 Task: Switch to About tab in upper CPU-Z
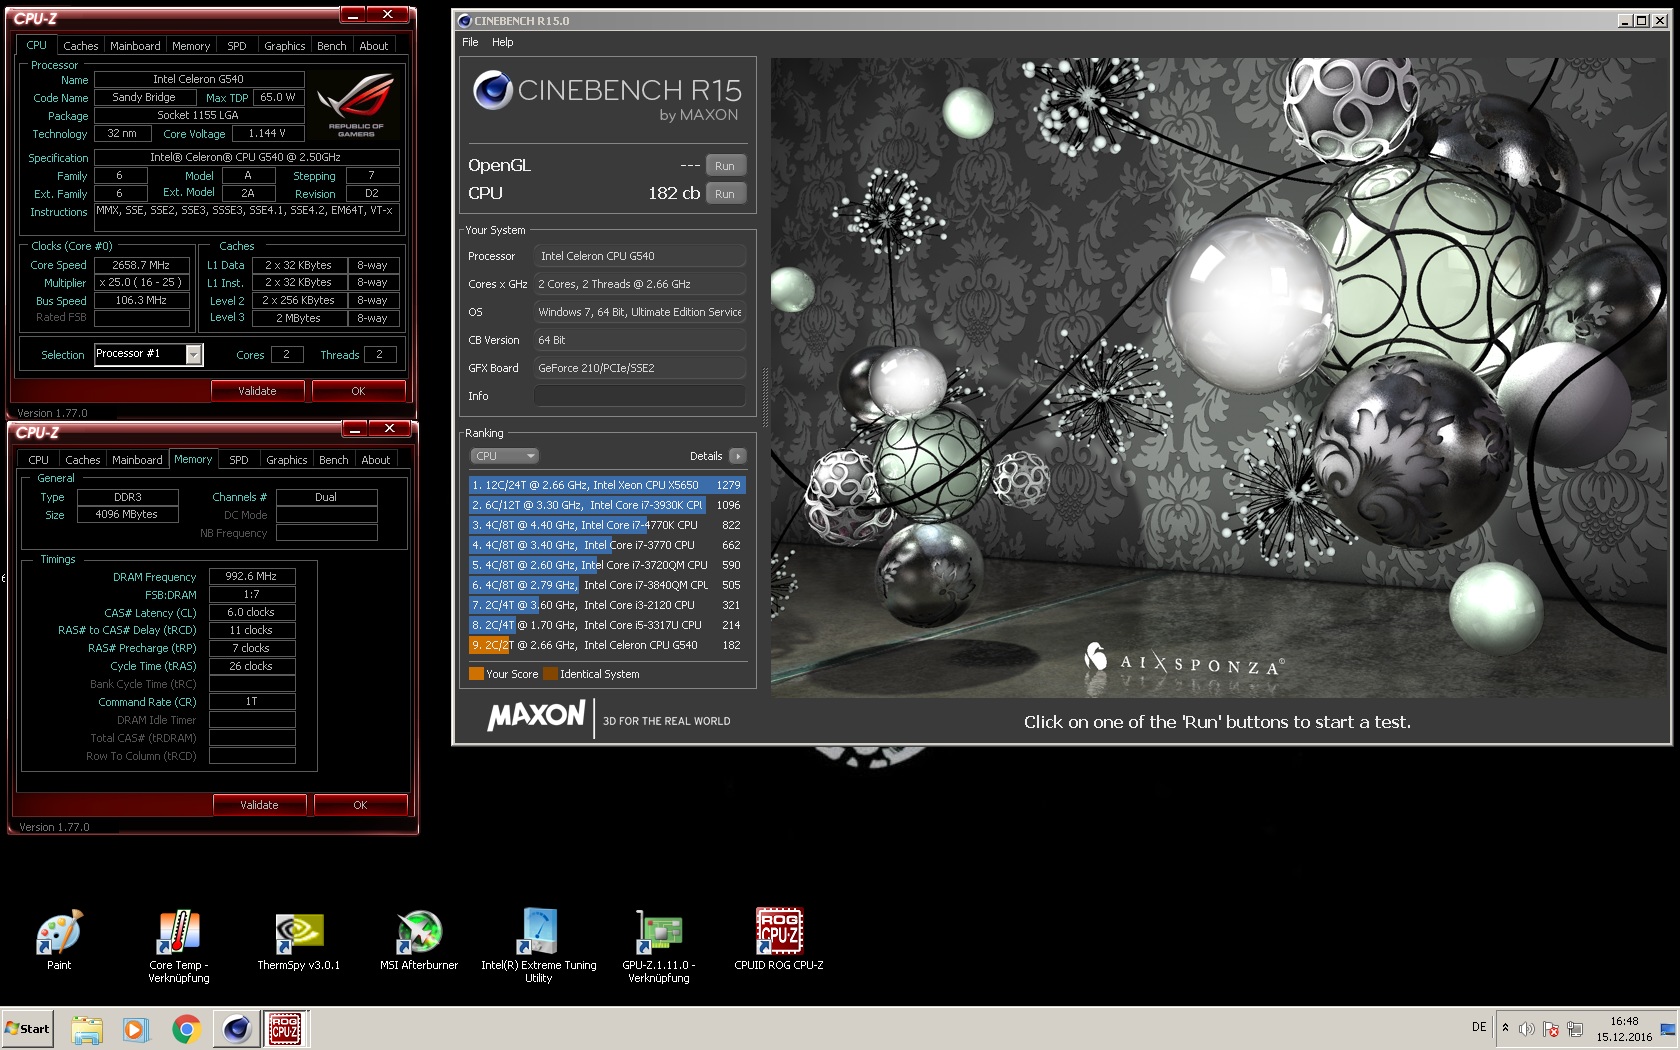pos(374,46)
